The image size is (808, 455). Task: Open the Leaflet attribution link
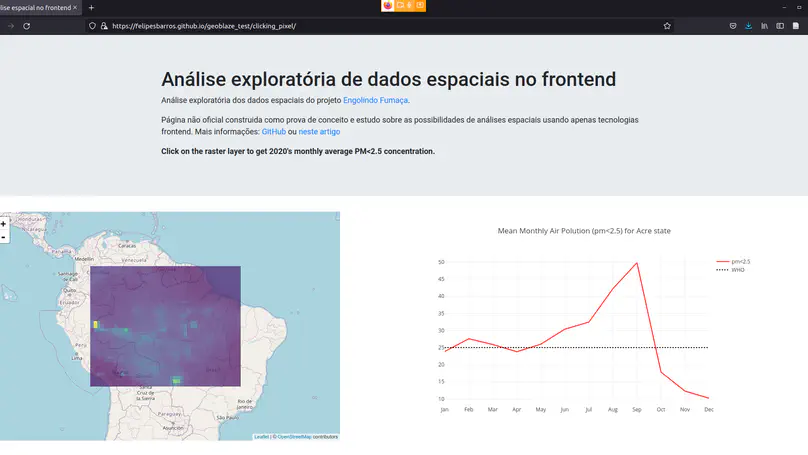click(x=262, y=437)
